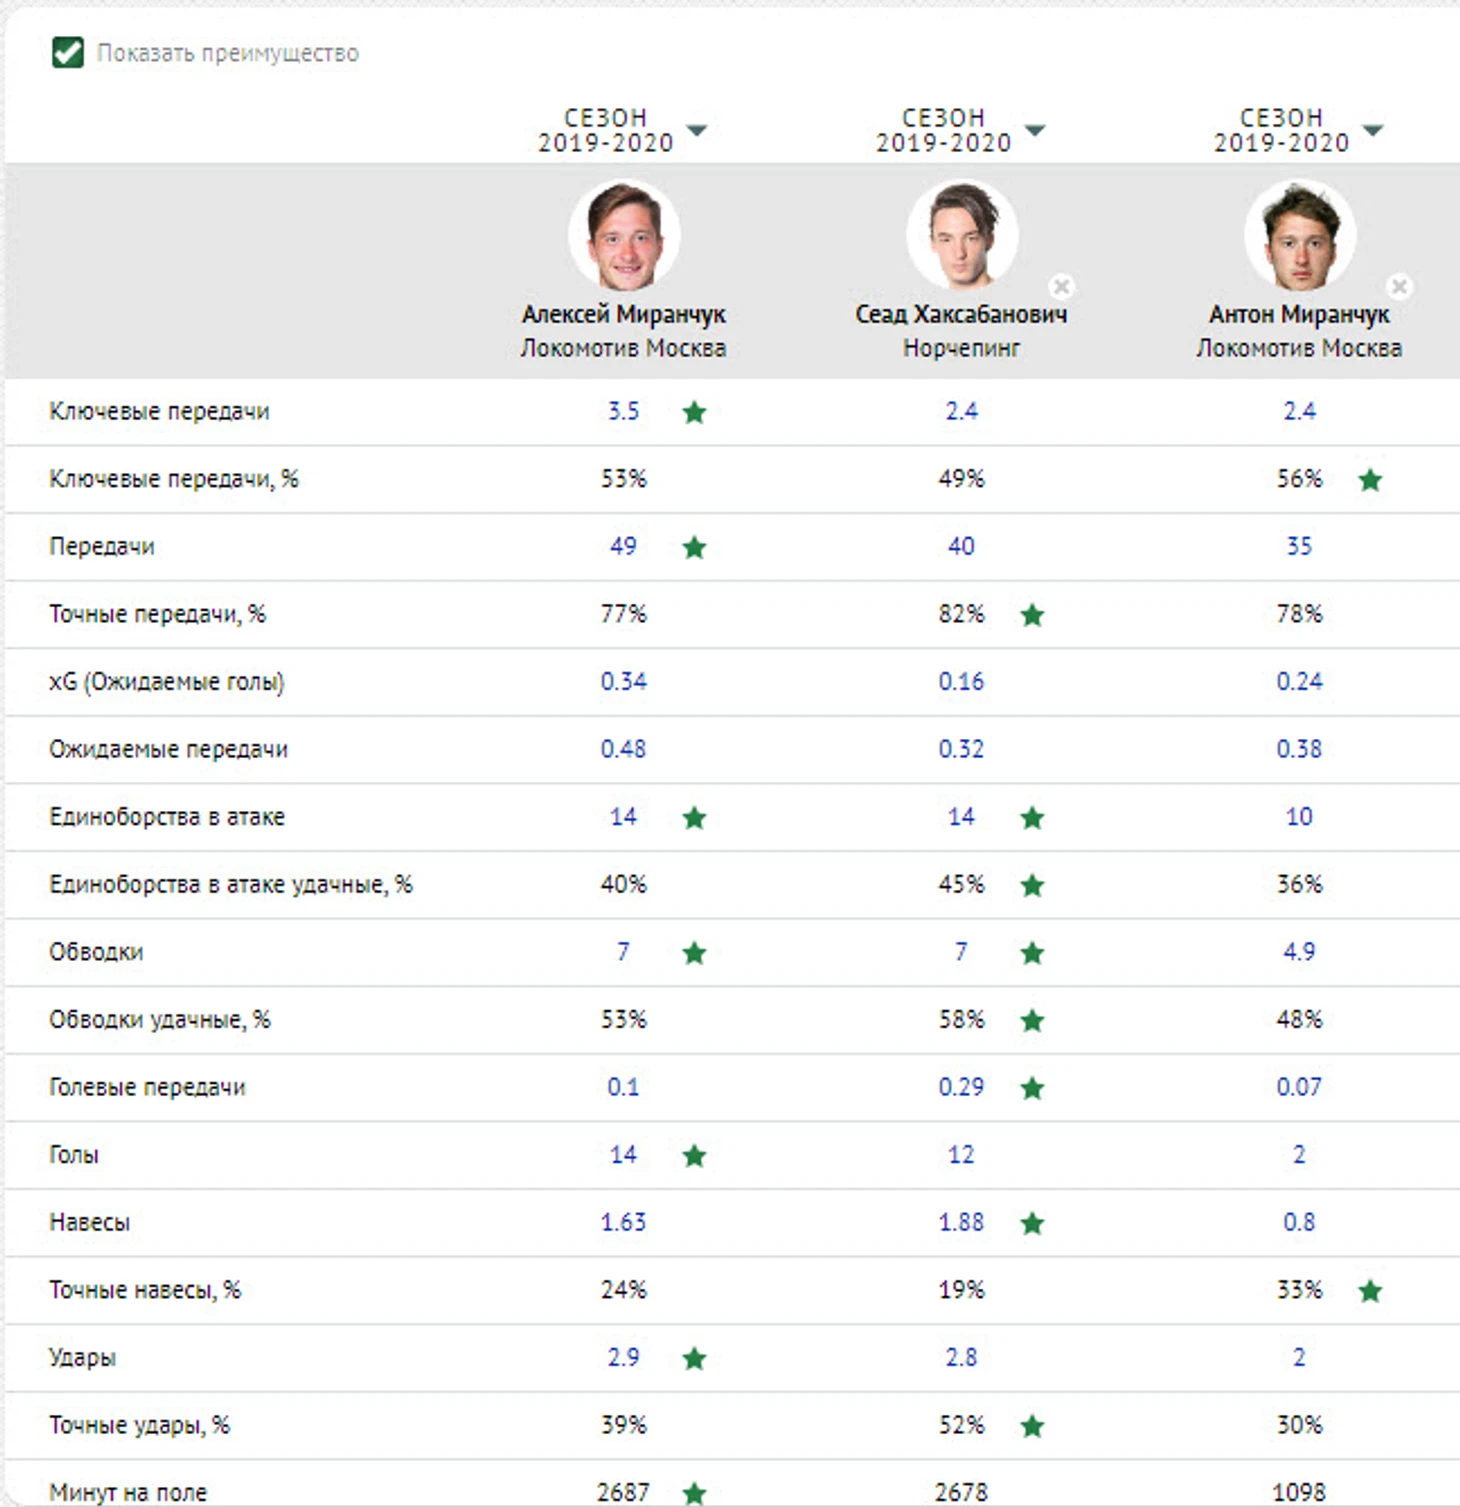Click star next to Голы value 14
Viewport: 1460px width, 1507px height.
tap(694, 1156)
